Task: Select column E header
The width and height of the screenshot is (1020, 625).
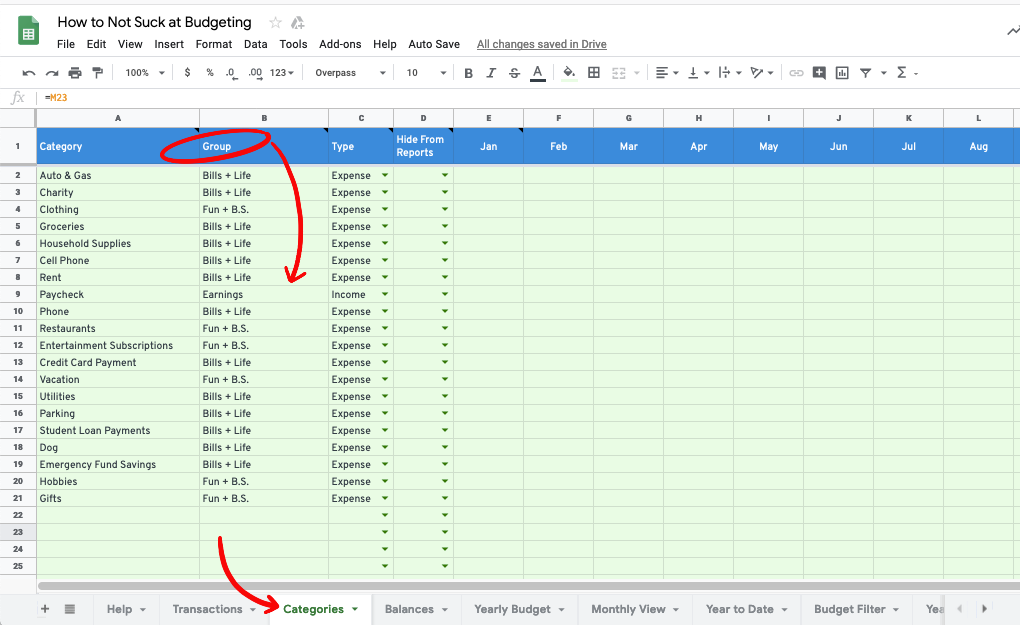Action: [489, 118]
